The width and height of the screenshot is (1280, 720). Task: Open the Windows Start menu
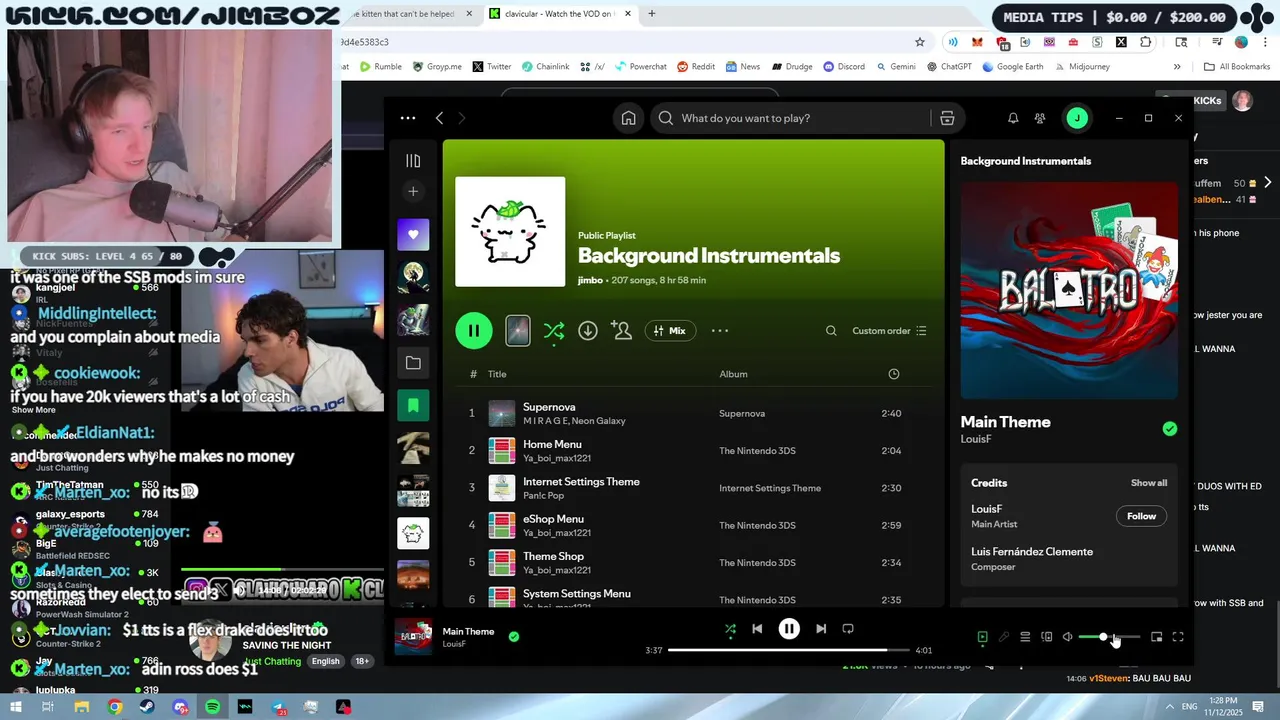(15, 707)
